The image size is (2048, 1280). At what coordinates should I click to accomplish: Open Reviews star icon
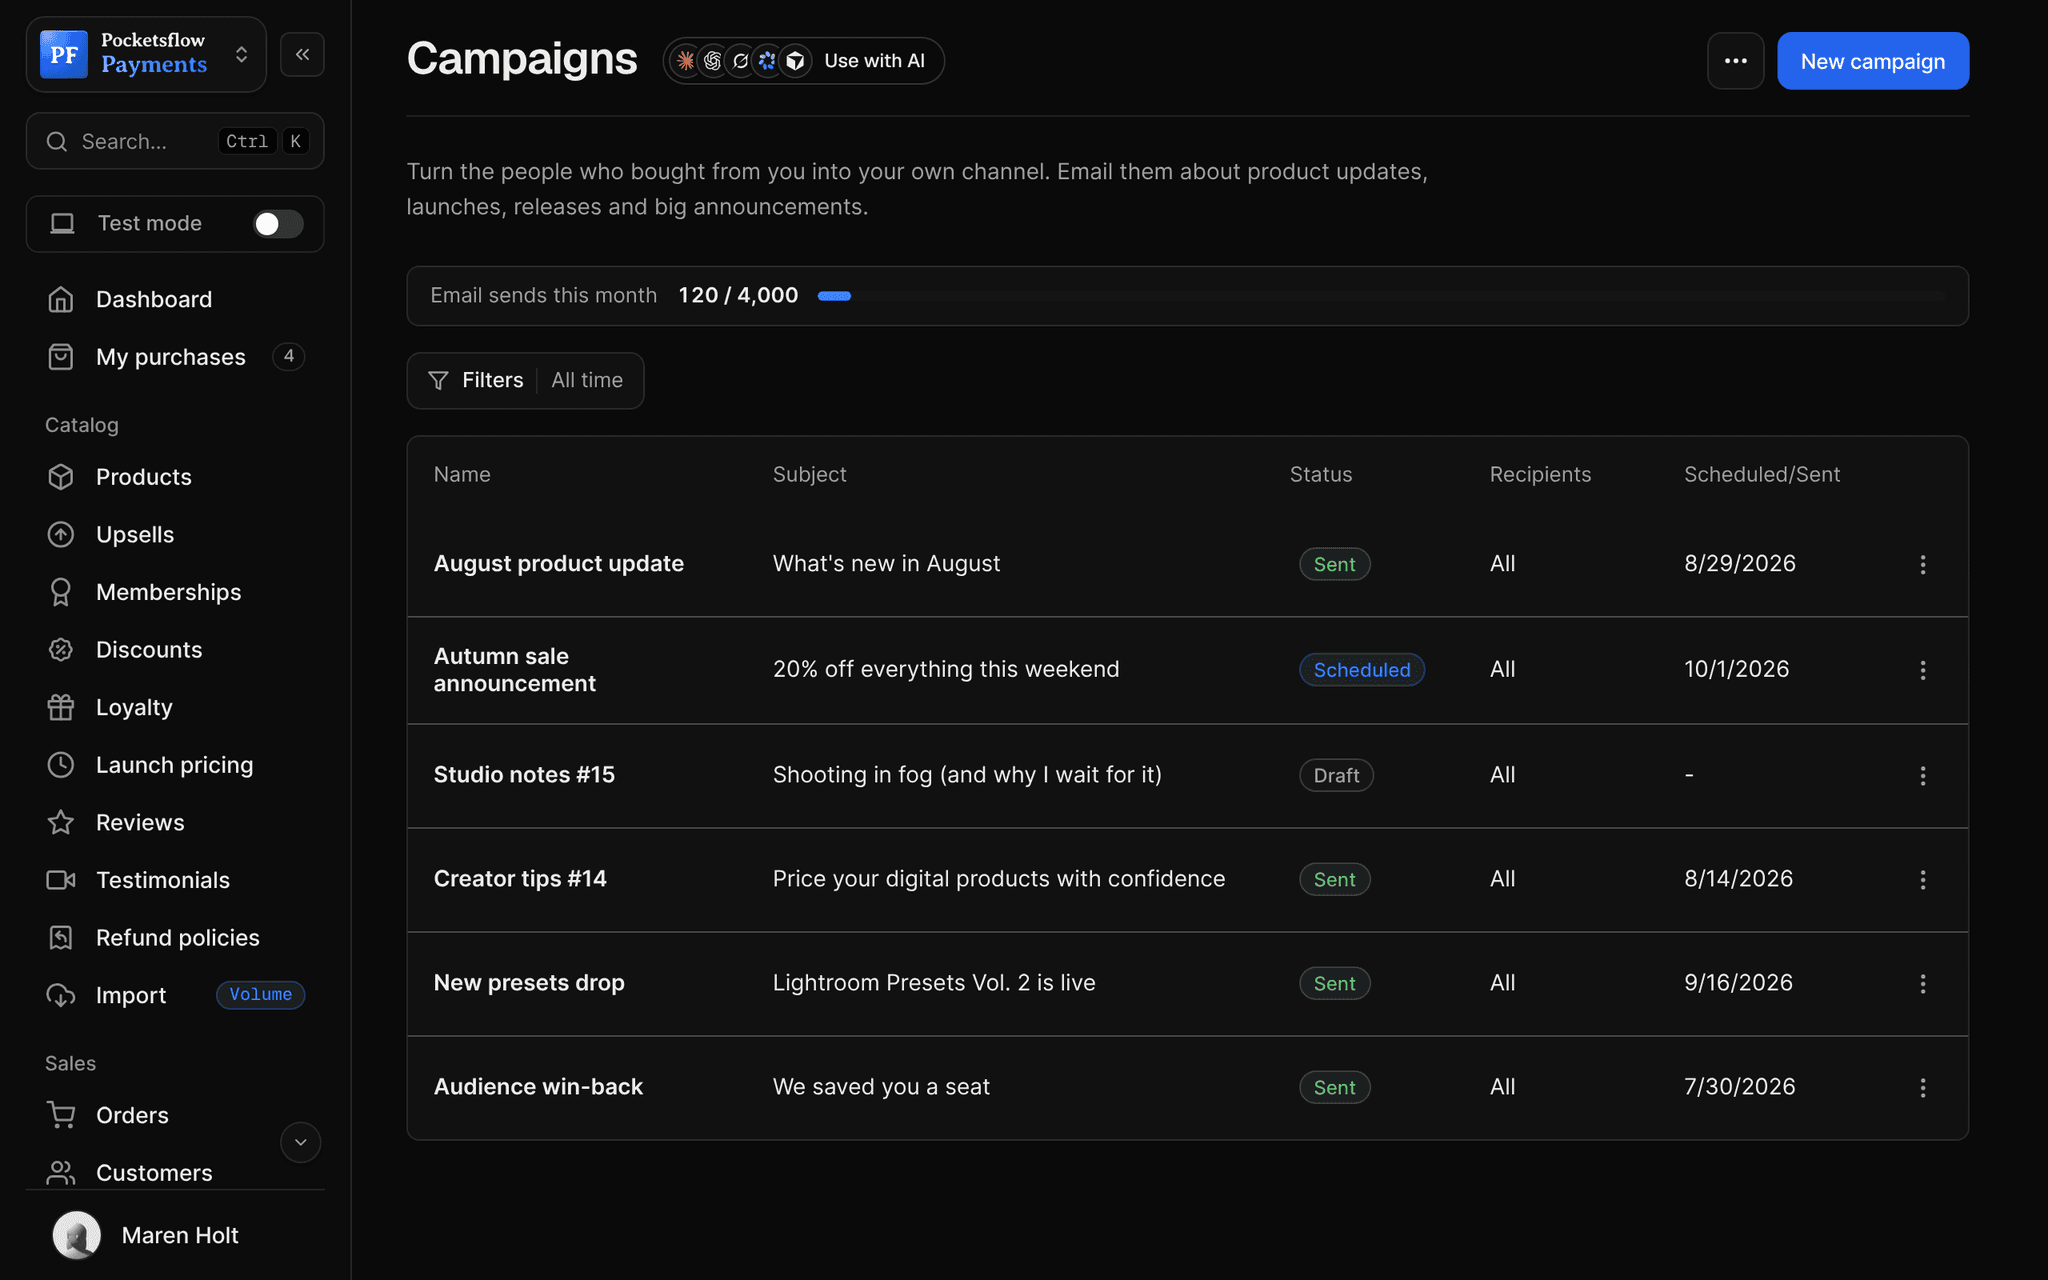61,822
